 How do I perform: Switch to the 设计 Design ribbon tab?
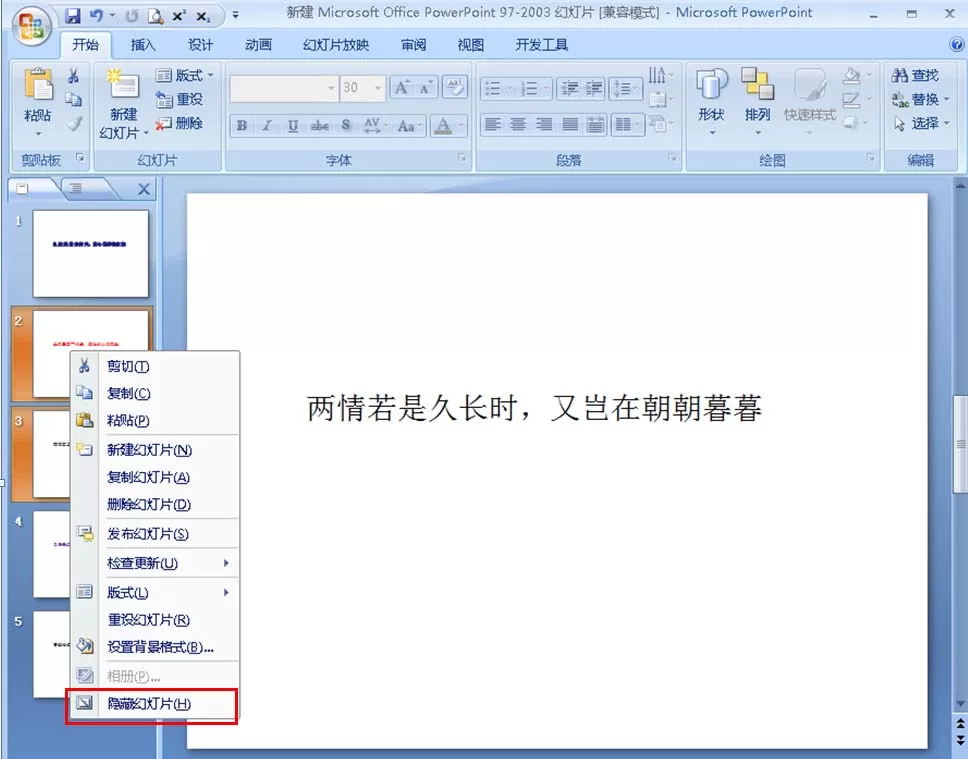tap(200, 44)
